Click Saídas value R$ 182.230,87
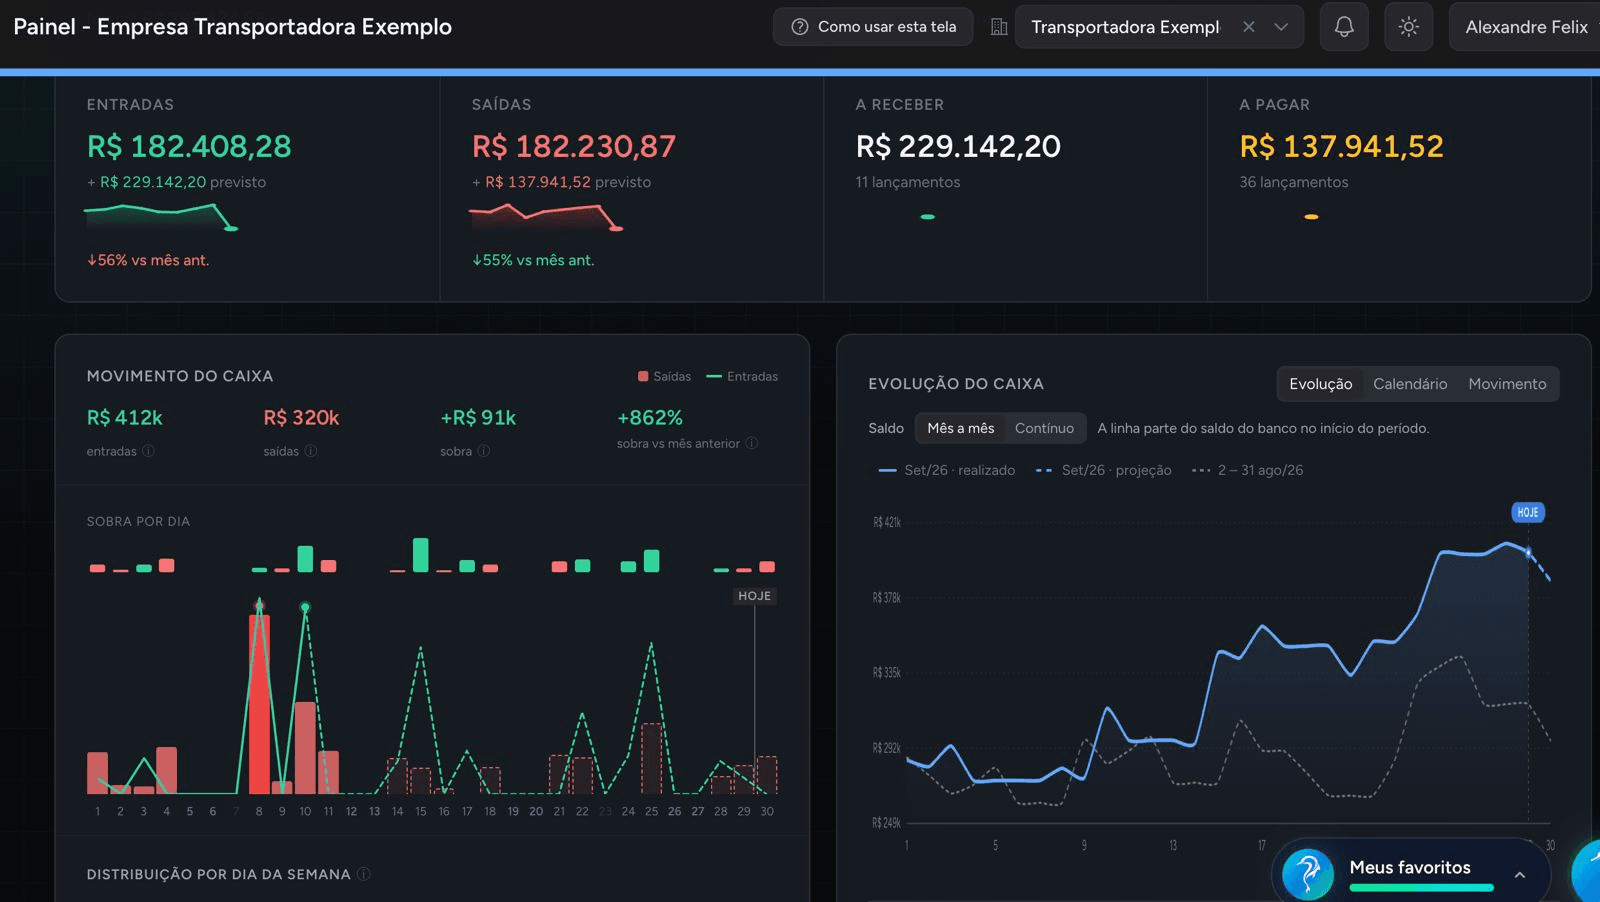 (x=574, y=147)
